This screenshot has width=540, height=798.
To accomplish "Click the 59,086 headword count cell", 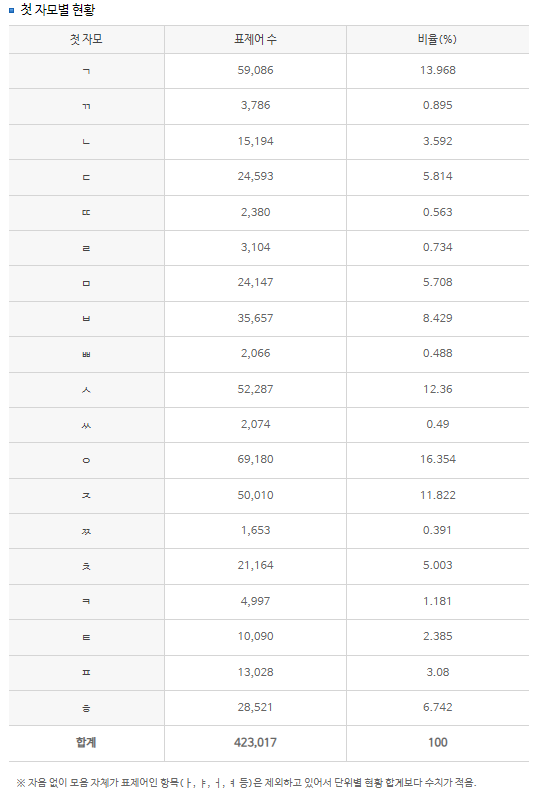I will 255,70.
